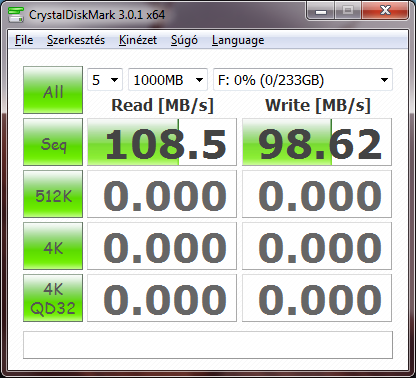Viewport: 416px width, 378px height.
Task: Start the 4K test
Action: (x=53, y=246)
